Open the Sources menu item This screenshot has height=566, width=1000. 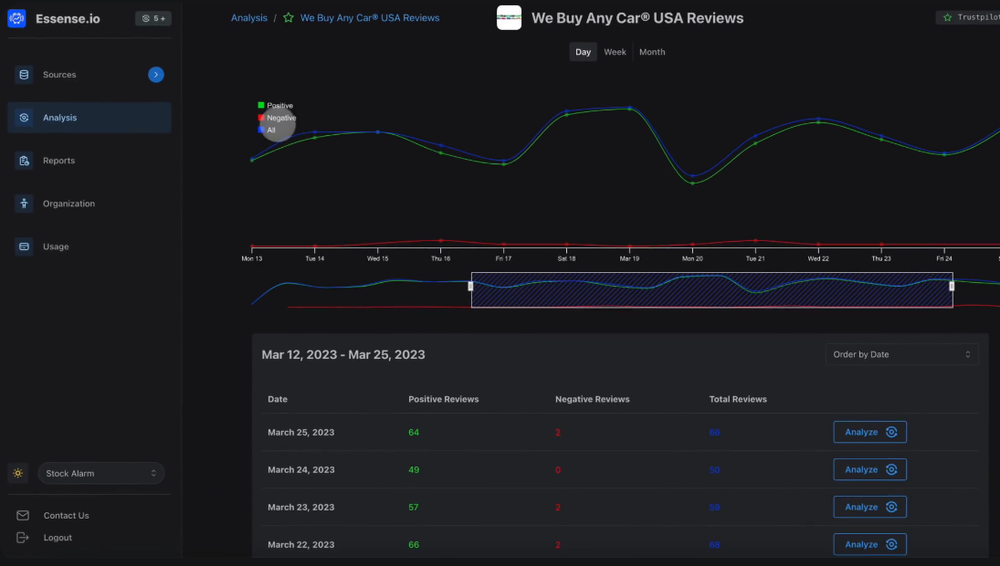click(89, 75)
